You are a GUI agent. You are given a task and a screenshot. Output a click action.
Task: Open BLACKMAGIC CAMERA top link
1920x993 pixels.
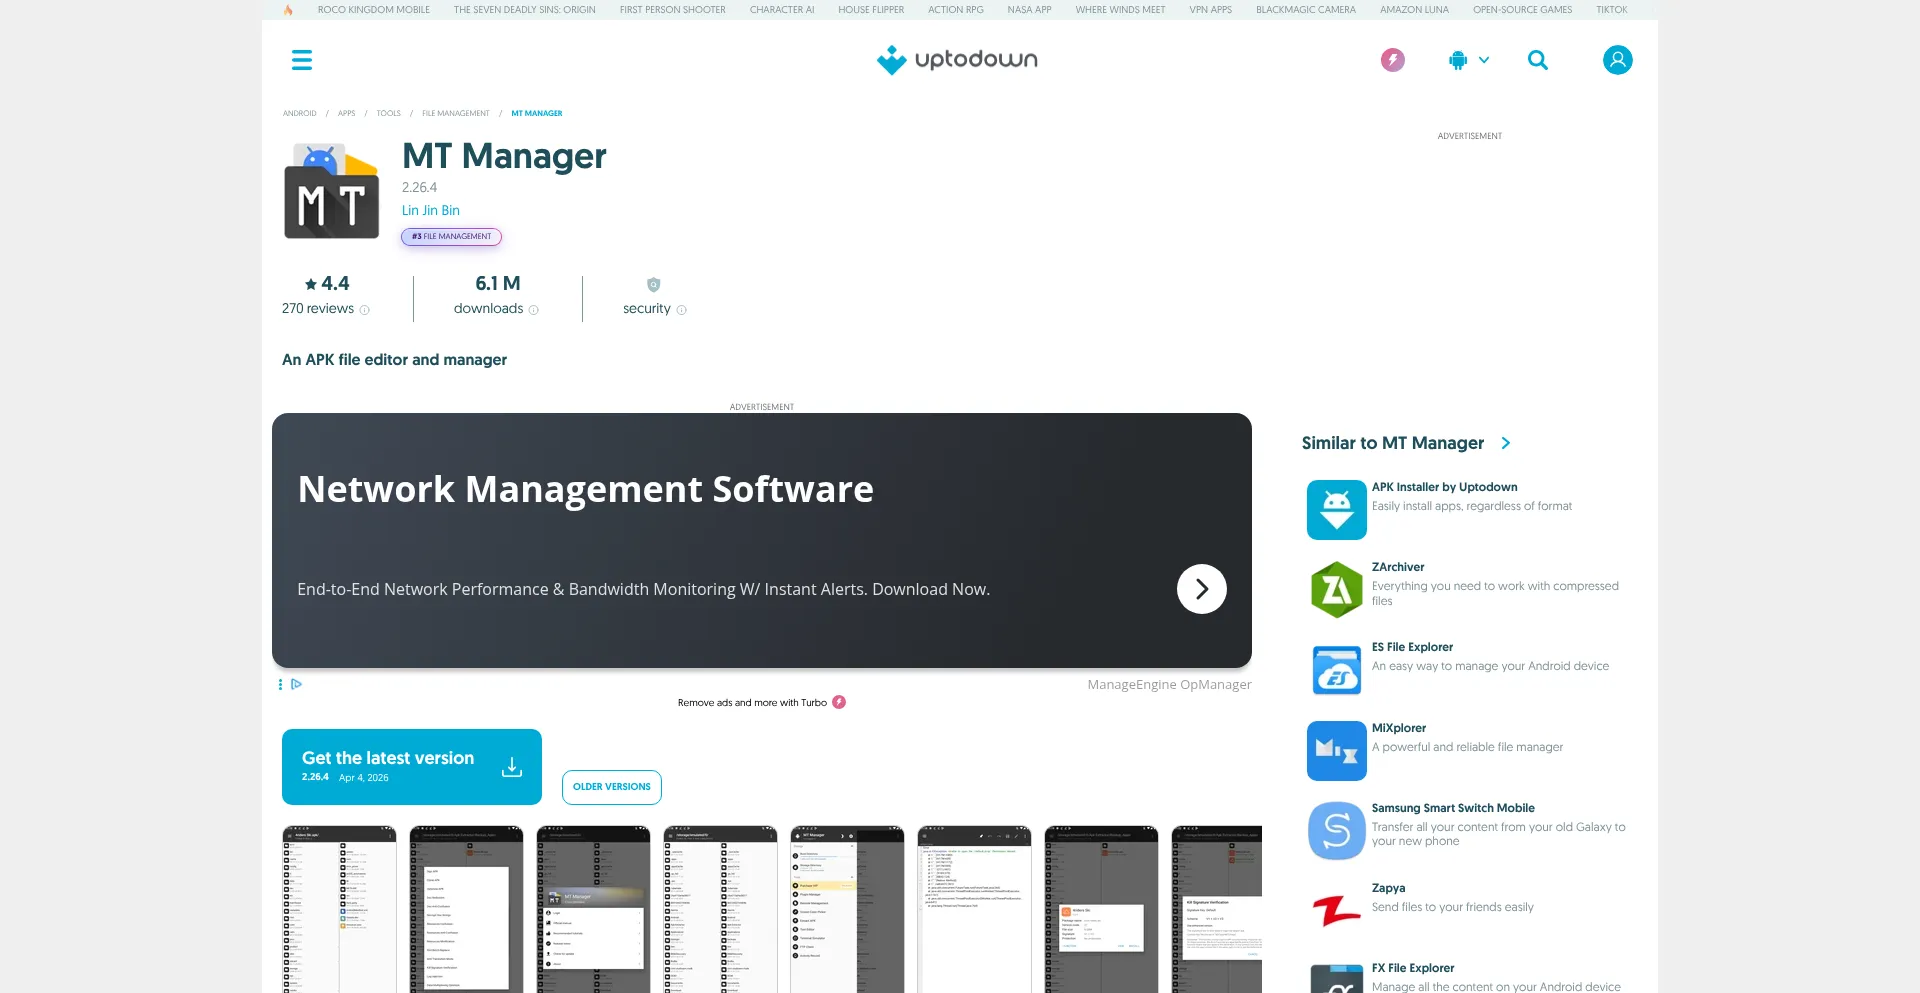(1306, 10)
